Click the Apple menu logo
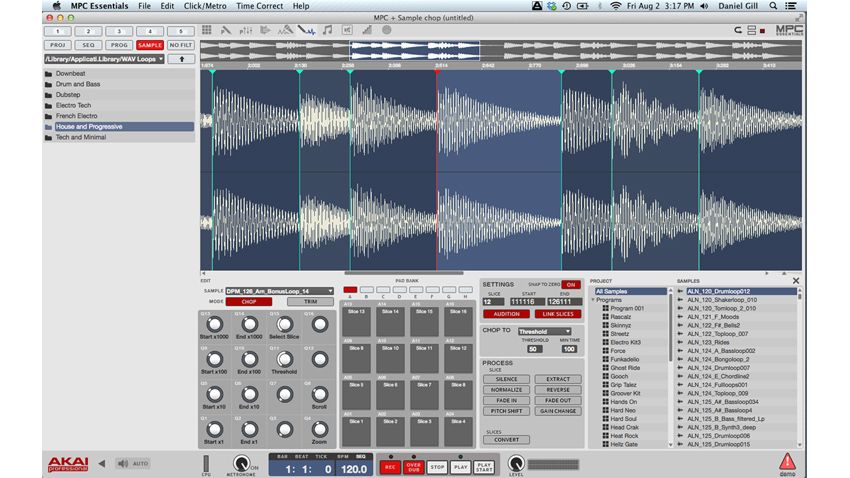850x478 pixels. [56, 6]
